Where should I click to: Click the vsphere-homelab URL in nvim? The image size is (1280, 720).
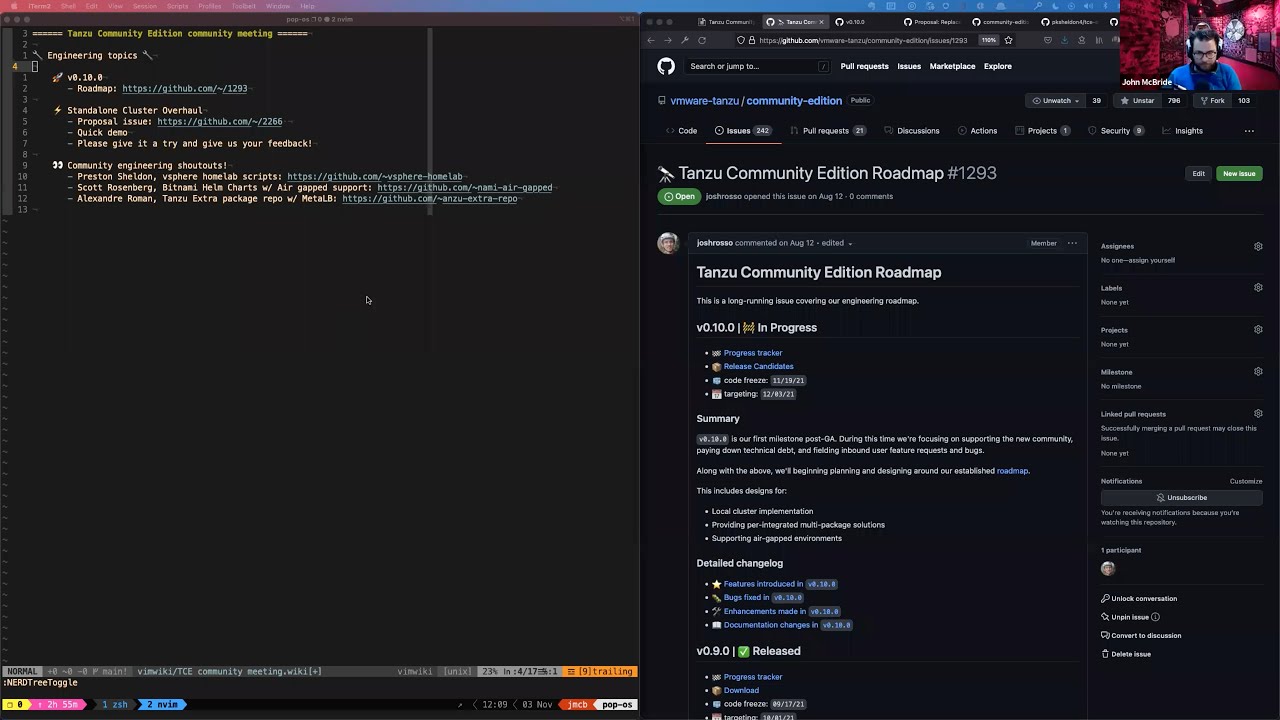(x=375, y=177)
